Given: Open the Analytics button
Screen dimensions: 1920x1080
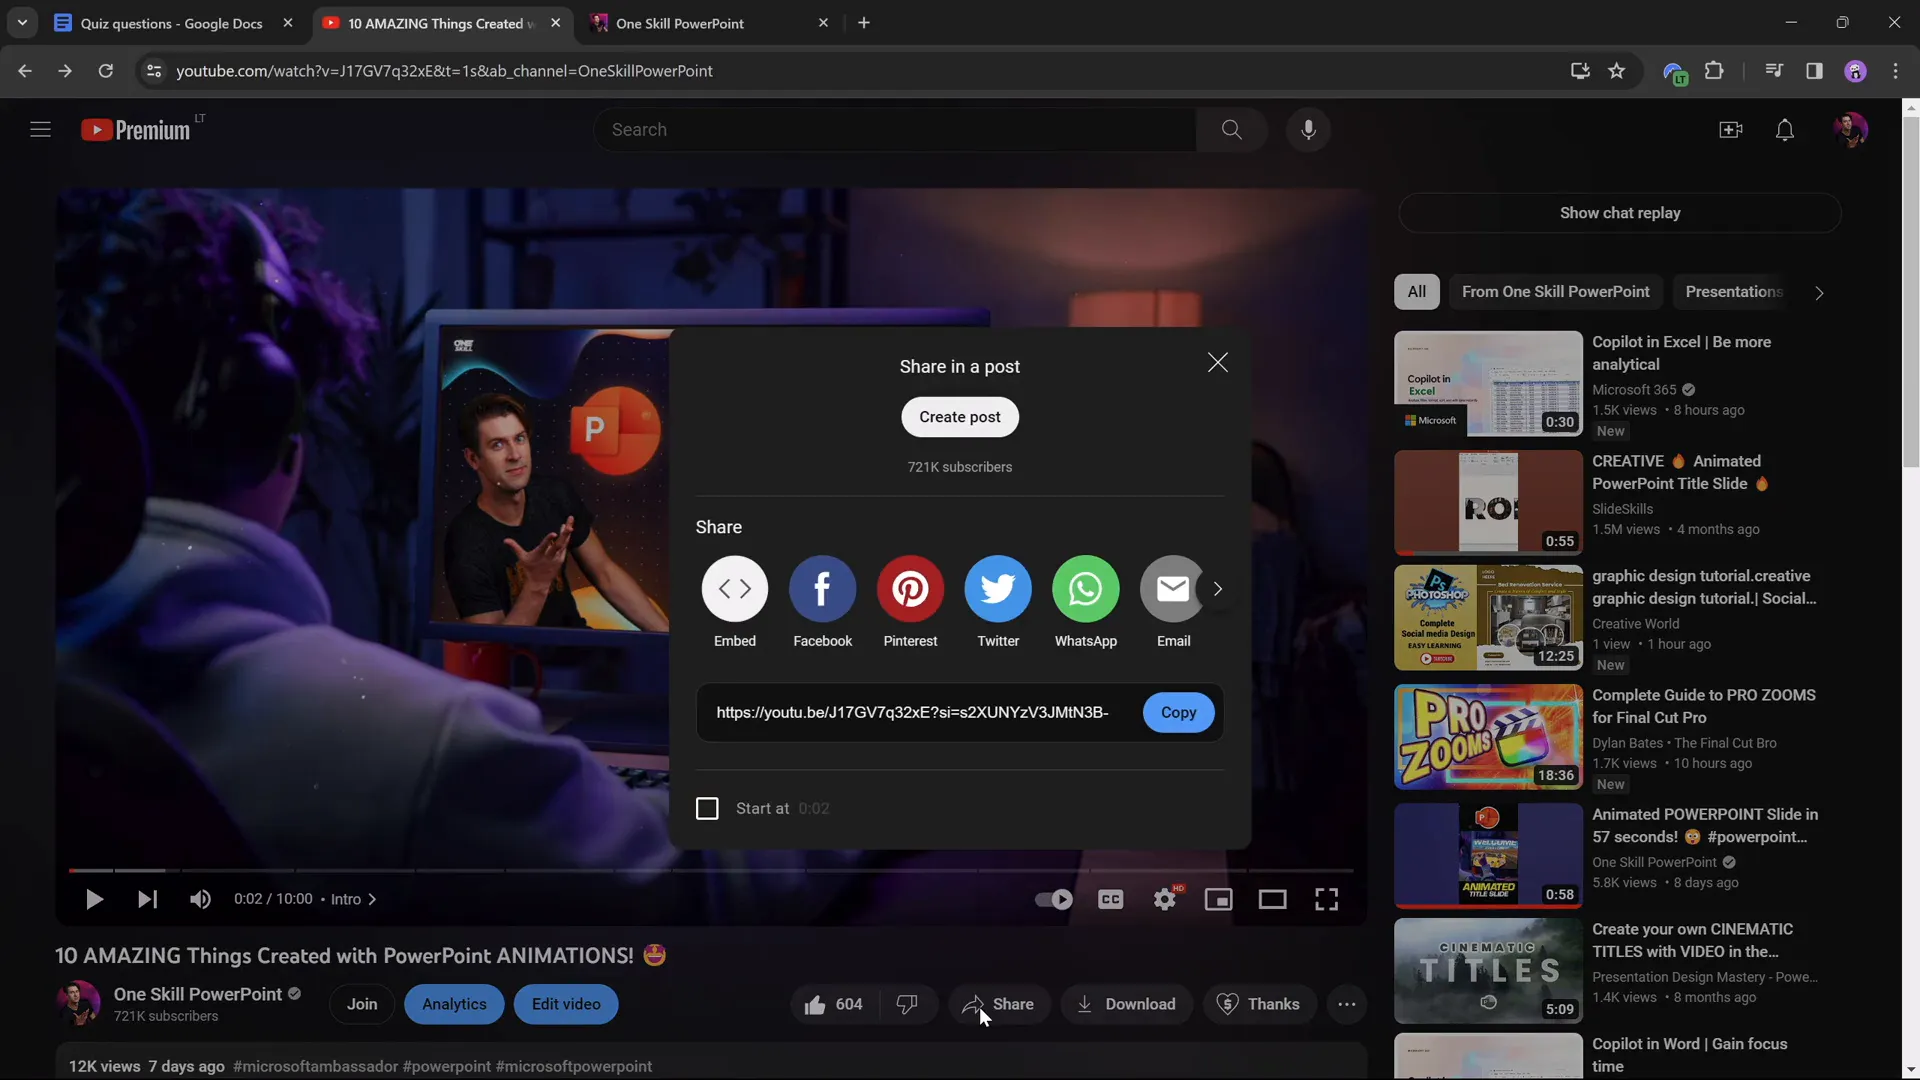Looking at the screenshot, I should tap(454, 1004).
